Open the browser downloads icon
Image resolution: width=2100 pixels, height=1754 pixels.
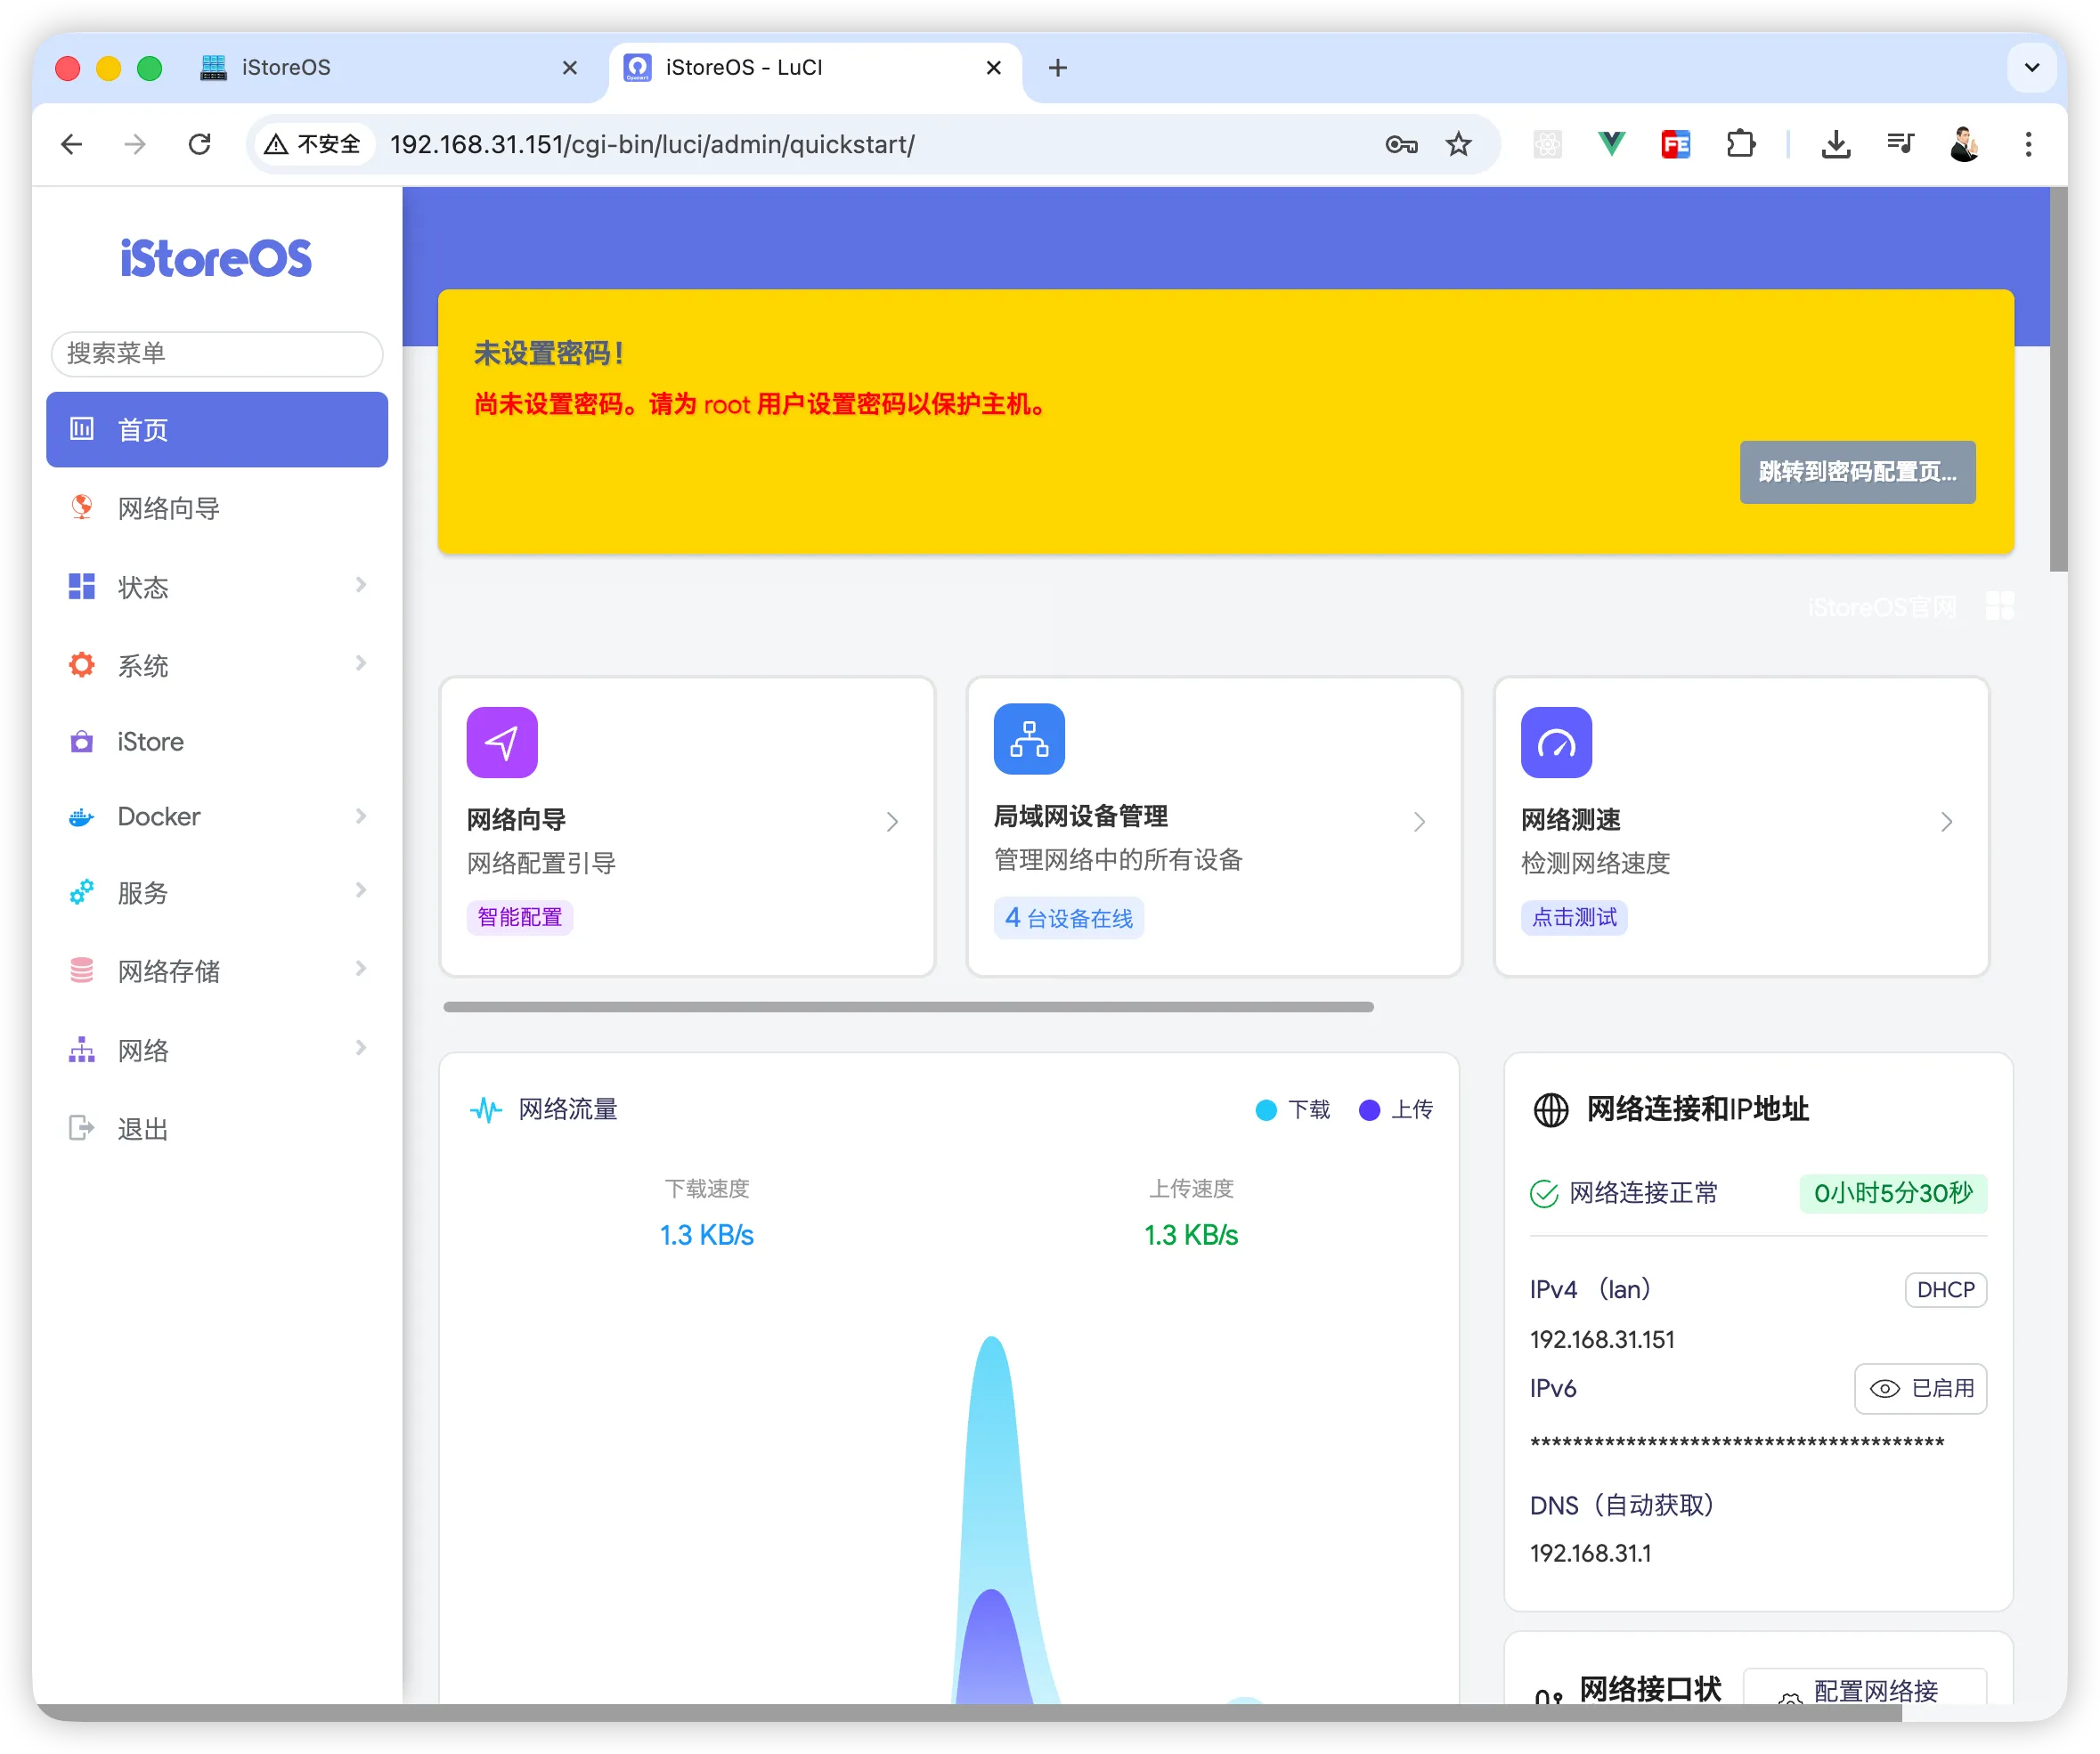tap(1836, 145)
